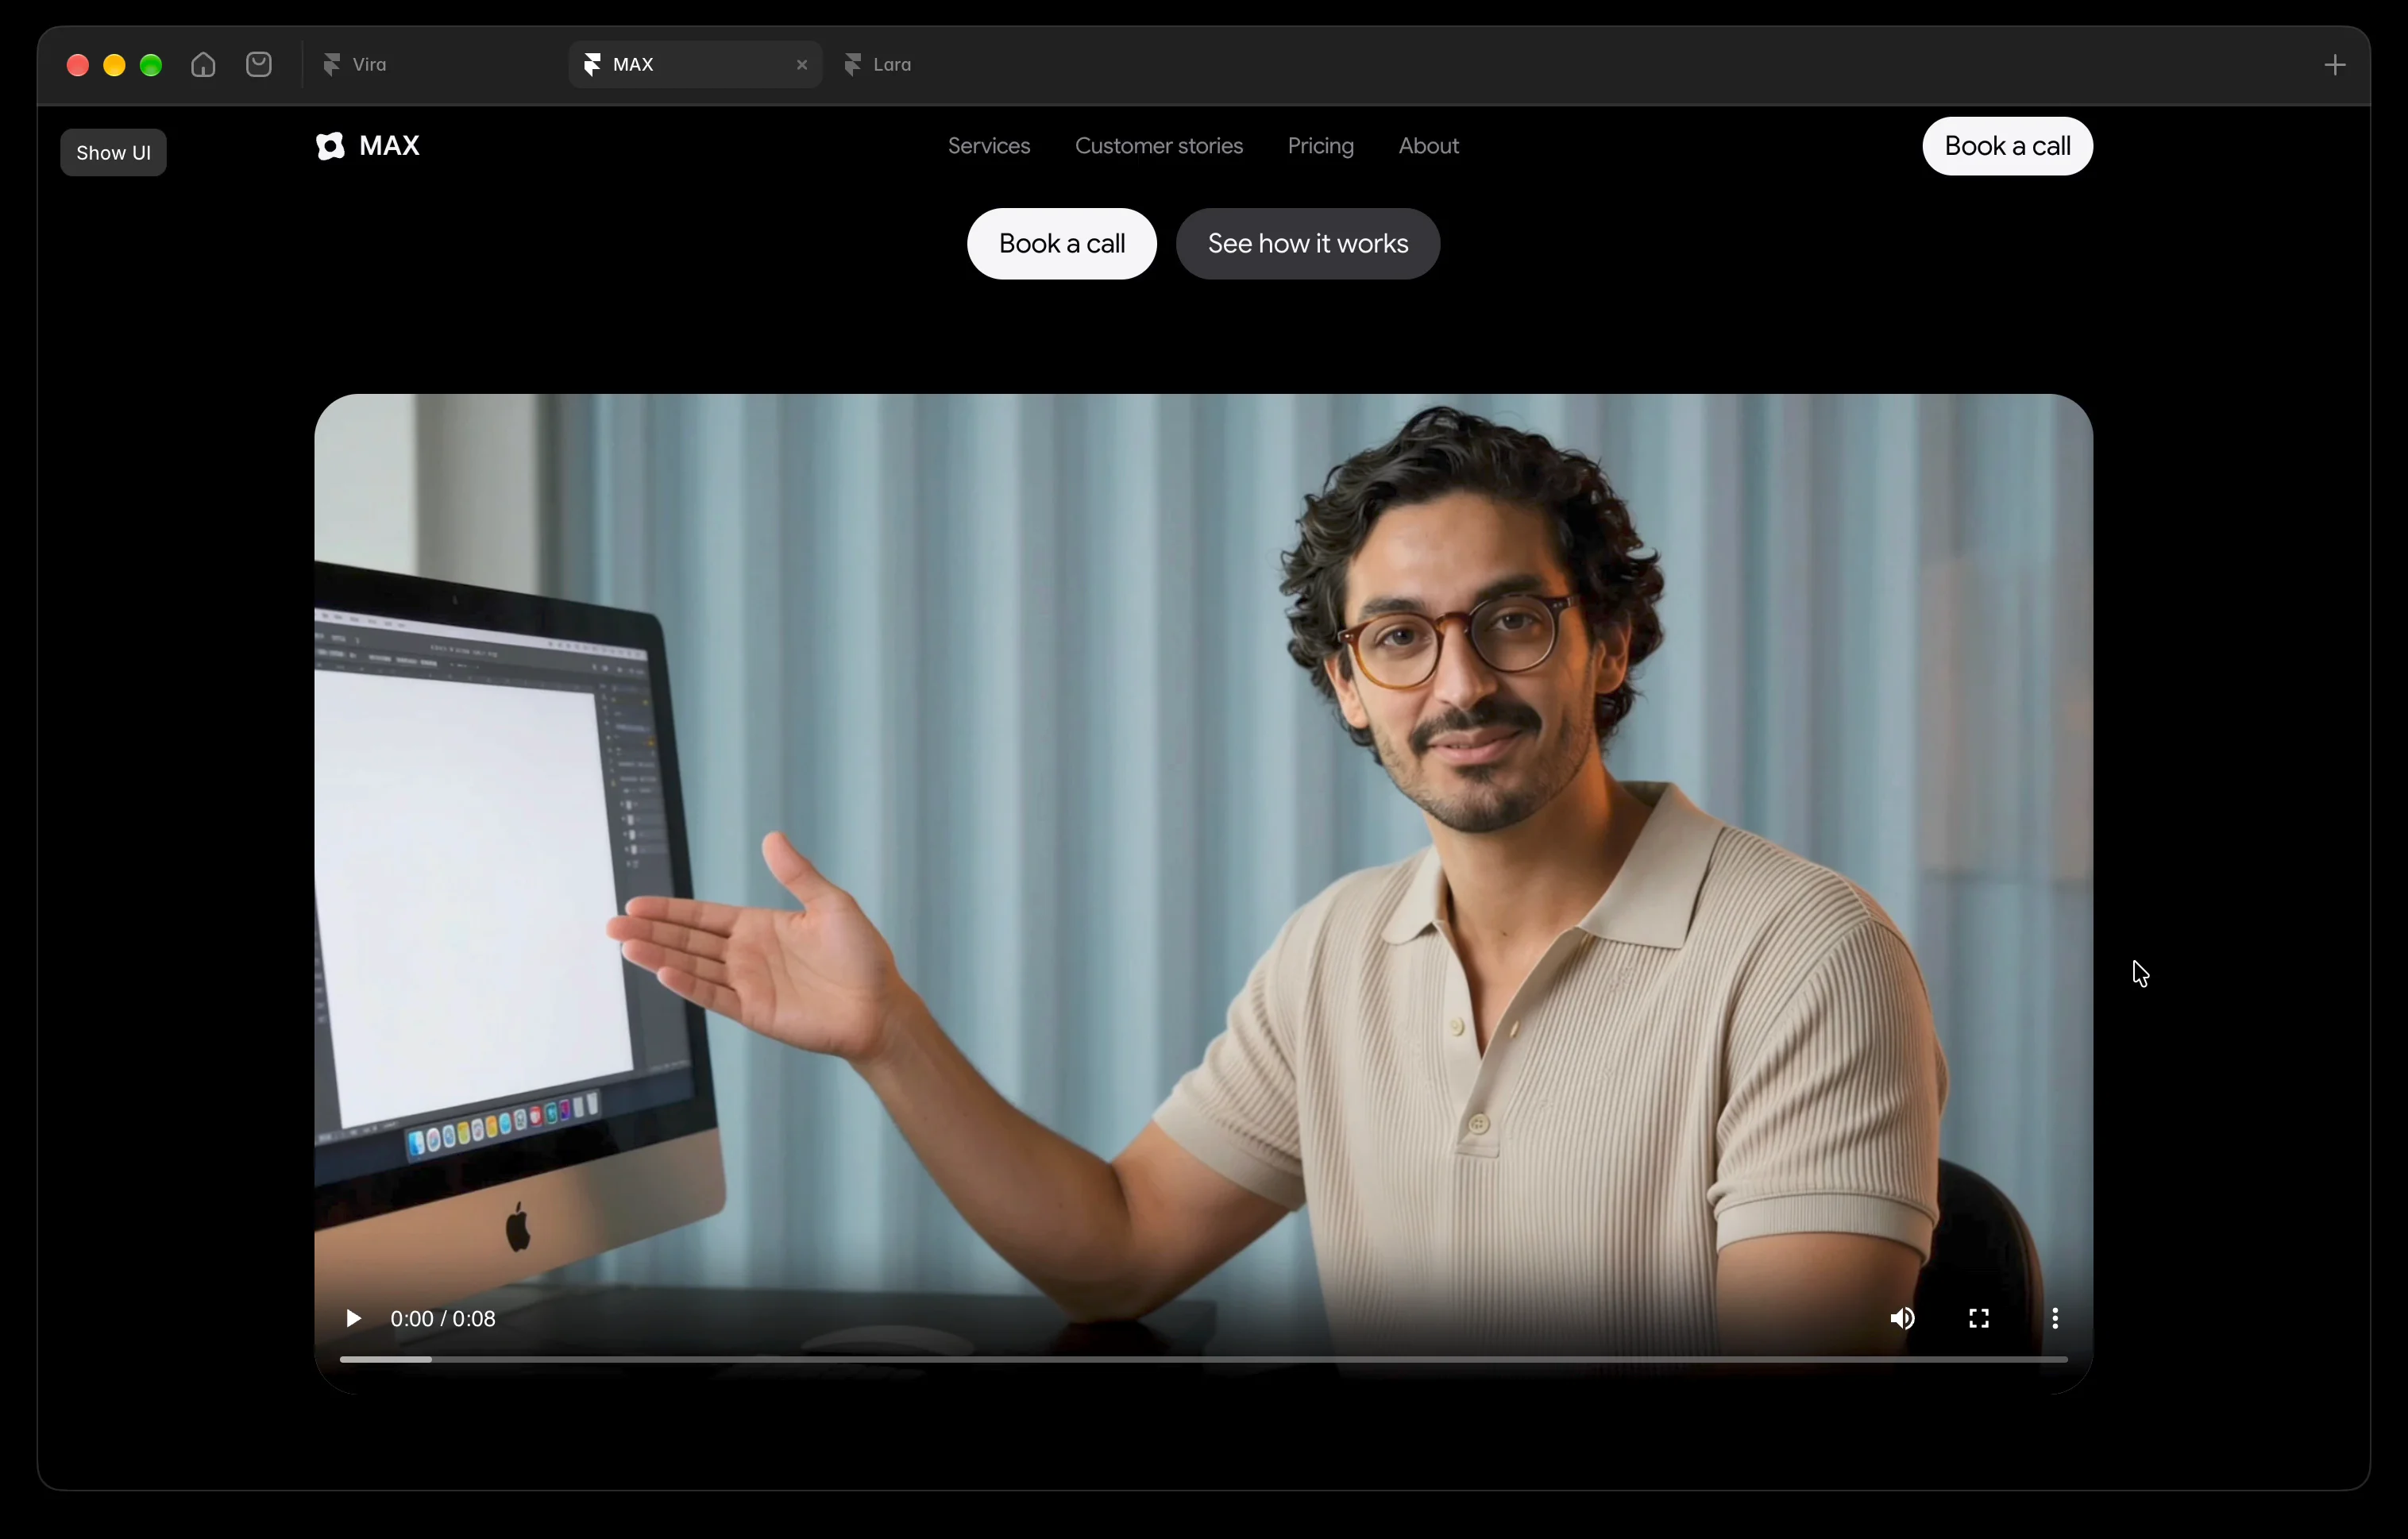This screenshot has height=1539, width=2408.
Task: Switch to the Lara tab
Action: 878,65
